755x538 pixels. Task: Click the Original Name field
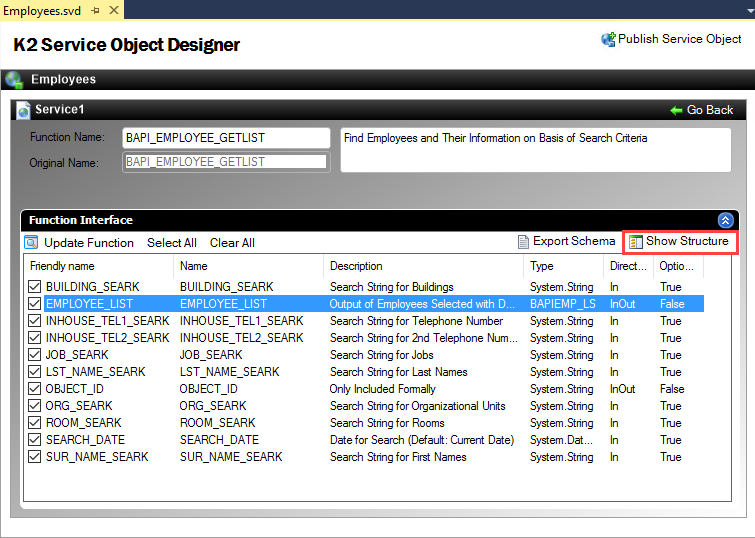coord(226,162)
